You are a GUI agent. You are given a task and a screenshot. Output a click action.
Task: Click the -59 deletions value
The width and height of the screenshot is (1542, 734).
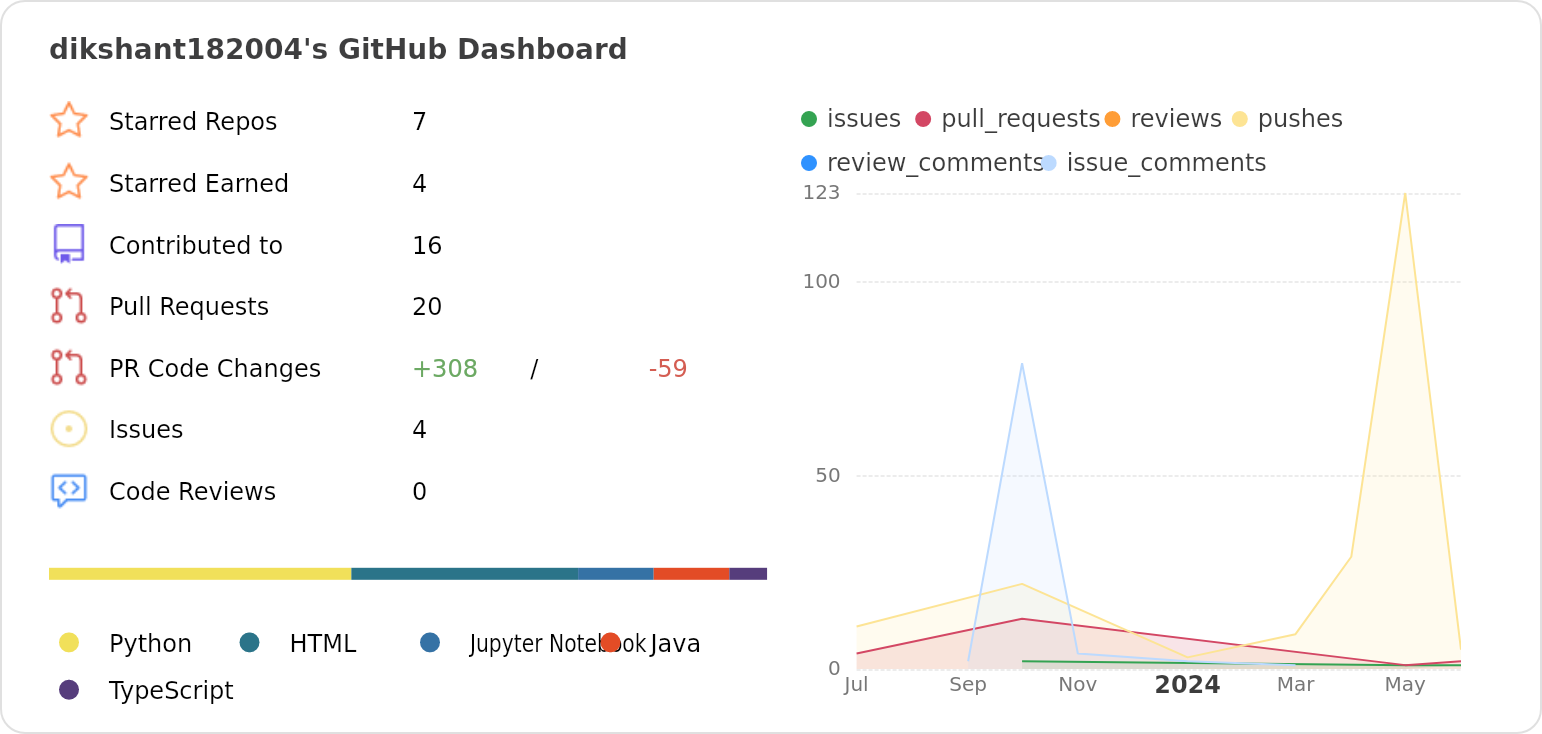668,369
